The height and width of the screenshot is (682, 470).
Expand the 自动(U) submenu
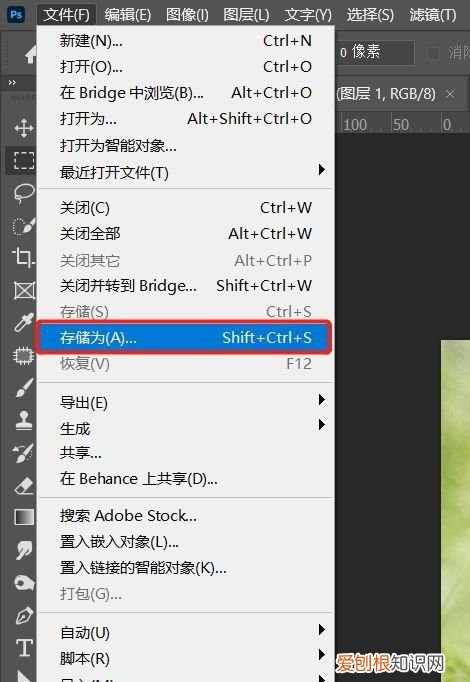pyautogui.click(x=186, y=632)
